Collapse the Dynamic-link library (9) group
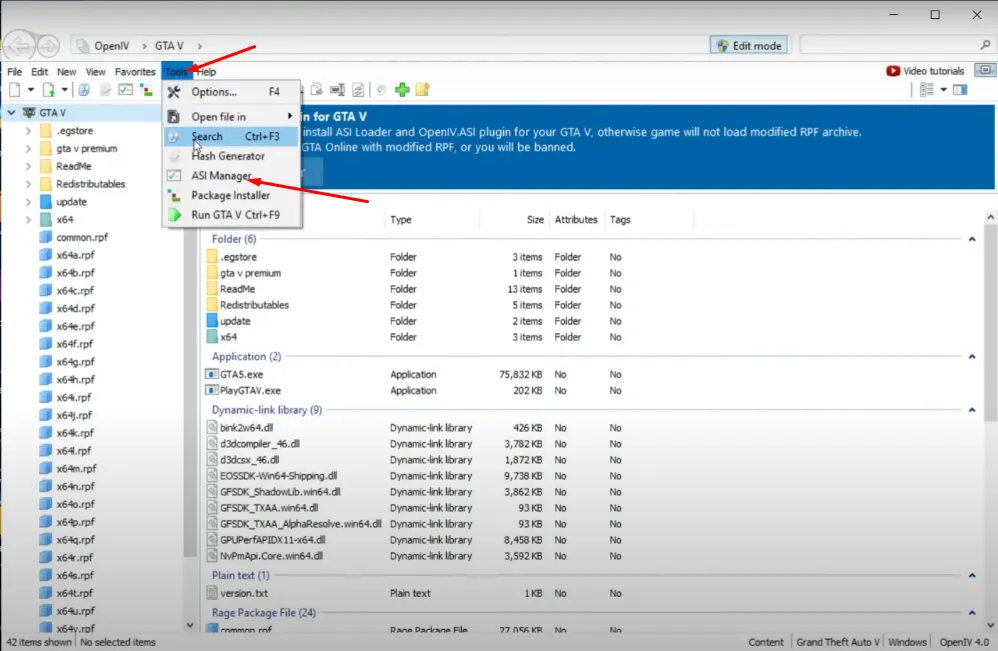This screenshot has height=651, width=998. click(972, 410)
